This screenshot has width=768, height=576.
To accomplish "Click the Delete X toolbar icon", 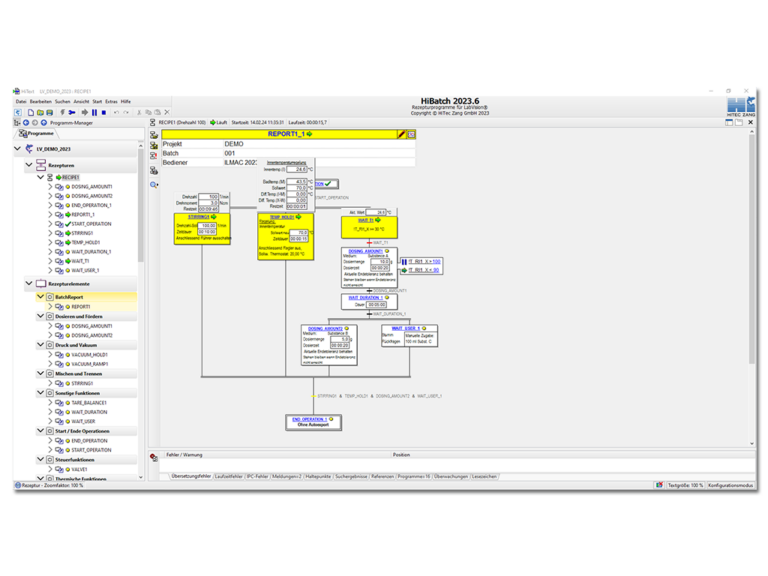I will [167, 112].
